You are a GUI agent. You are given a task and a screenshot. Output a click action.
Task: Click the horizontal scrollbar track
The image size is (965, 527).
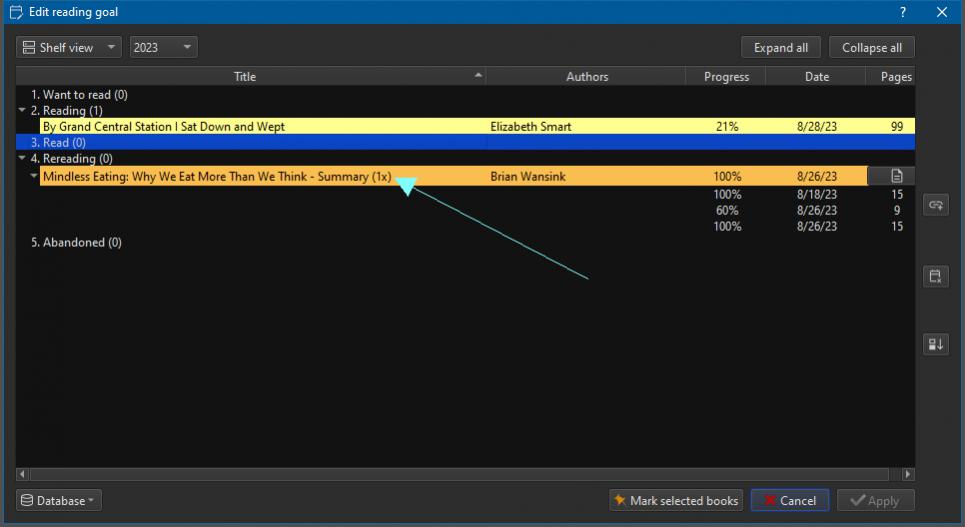(x=459, y=474)
